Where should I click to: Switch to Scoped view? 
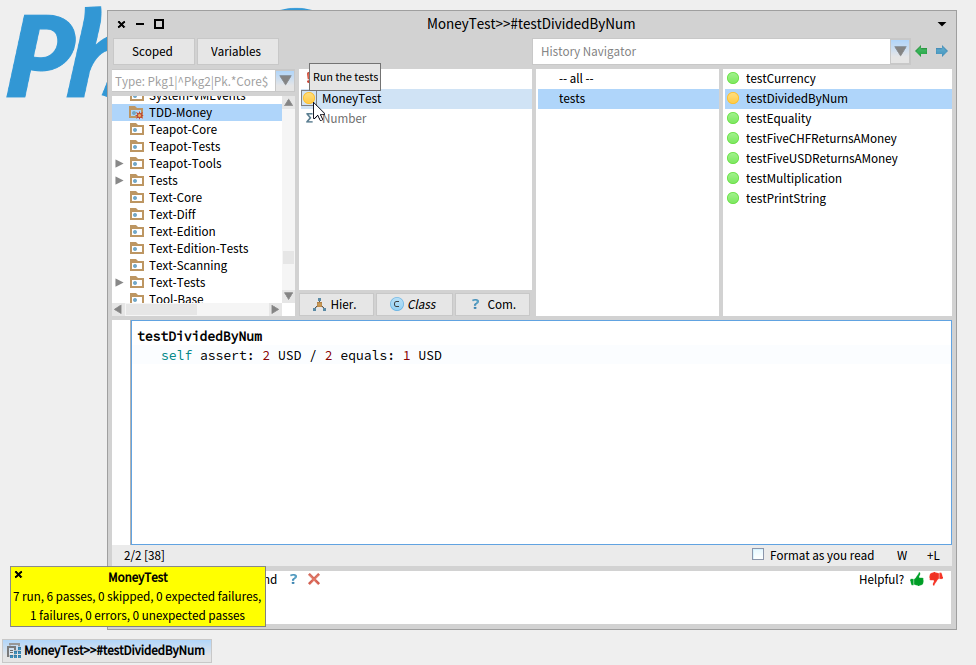pyautogui.click(x=152, y=52)
